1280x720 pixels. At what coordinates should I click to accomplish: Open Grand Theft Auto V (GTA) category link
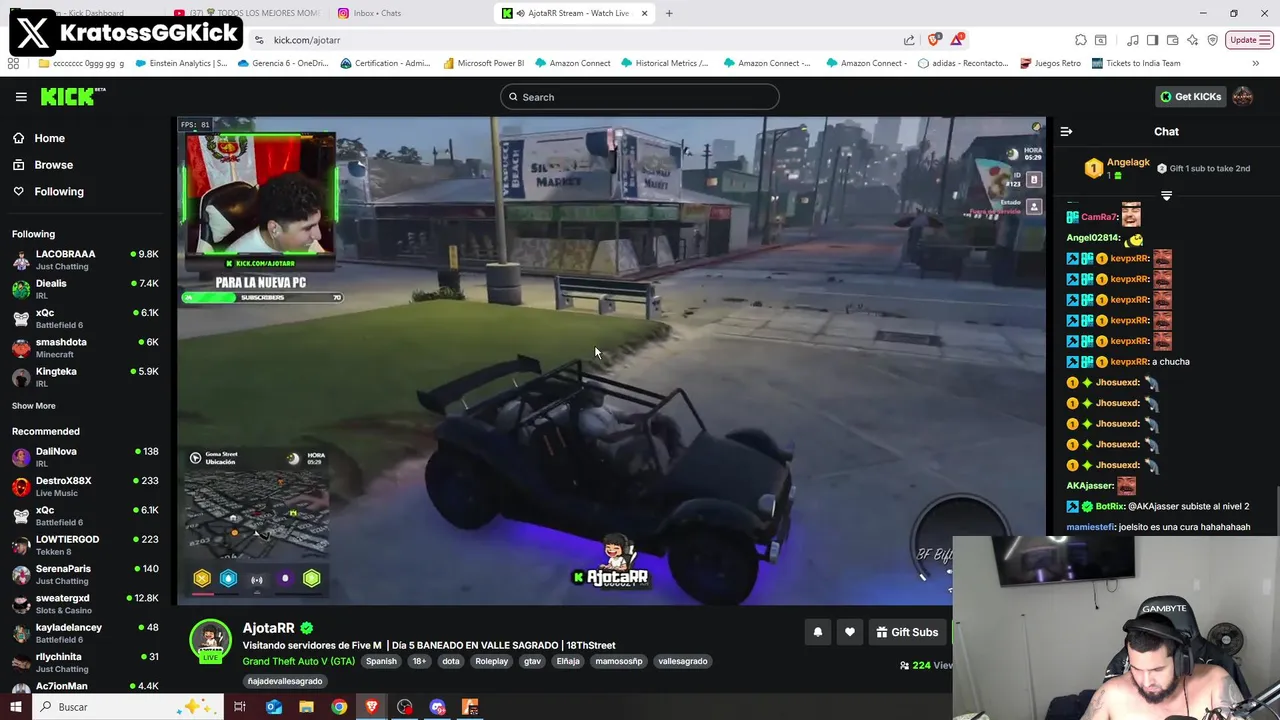298,661
